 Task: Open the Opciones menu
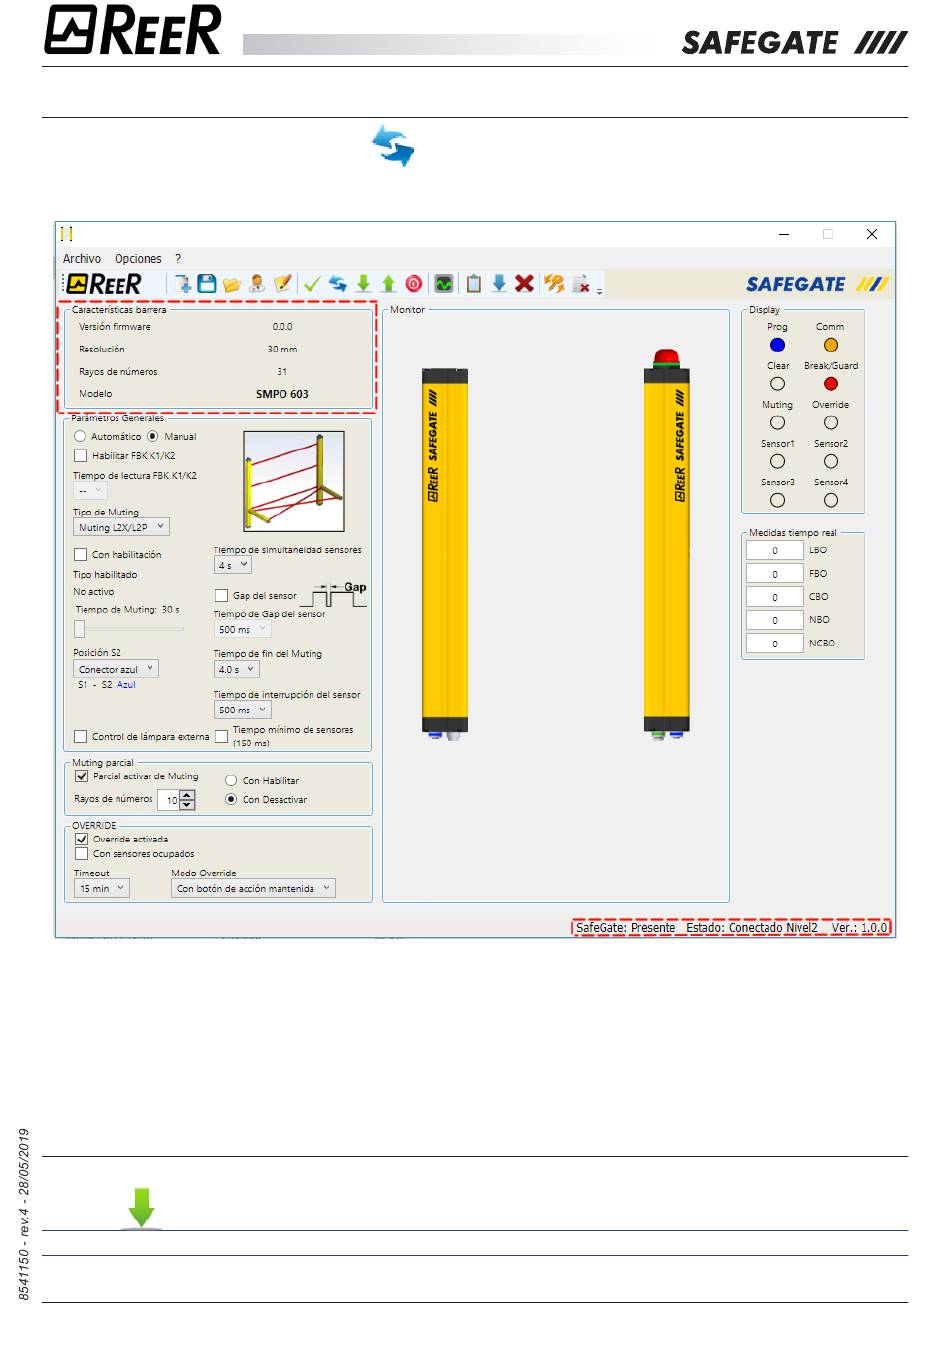(138, 259)
